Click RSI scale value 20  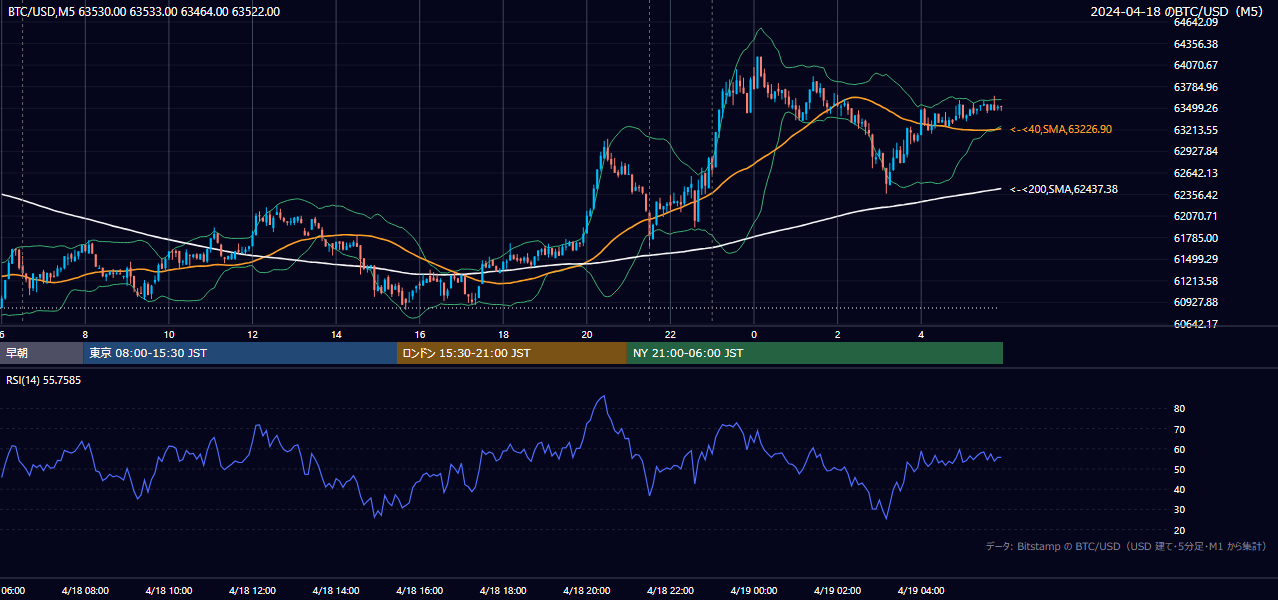click(1179, 530)
